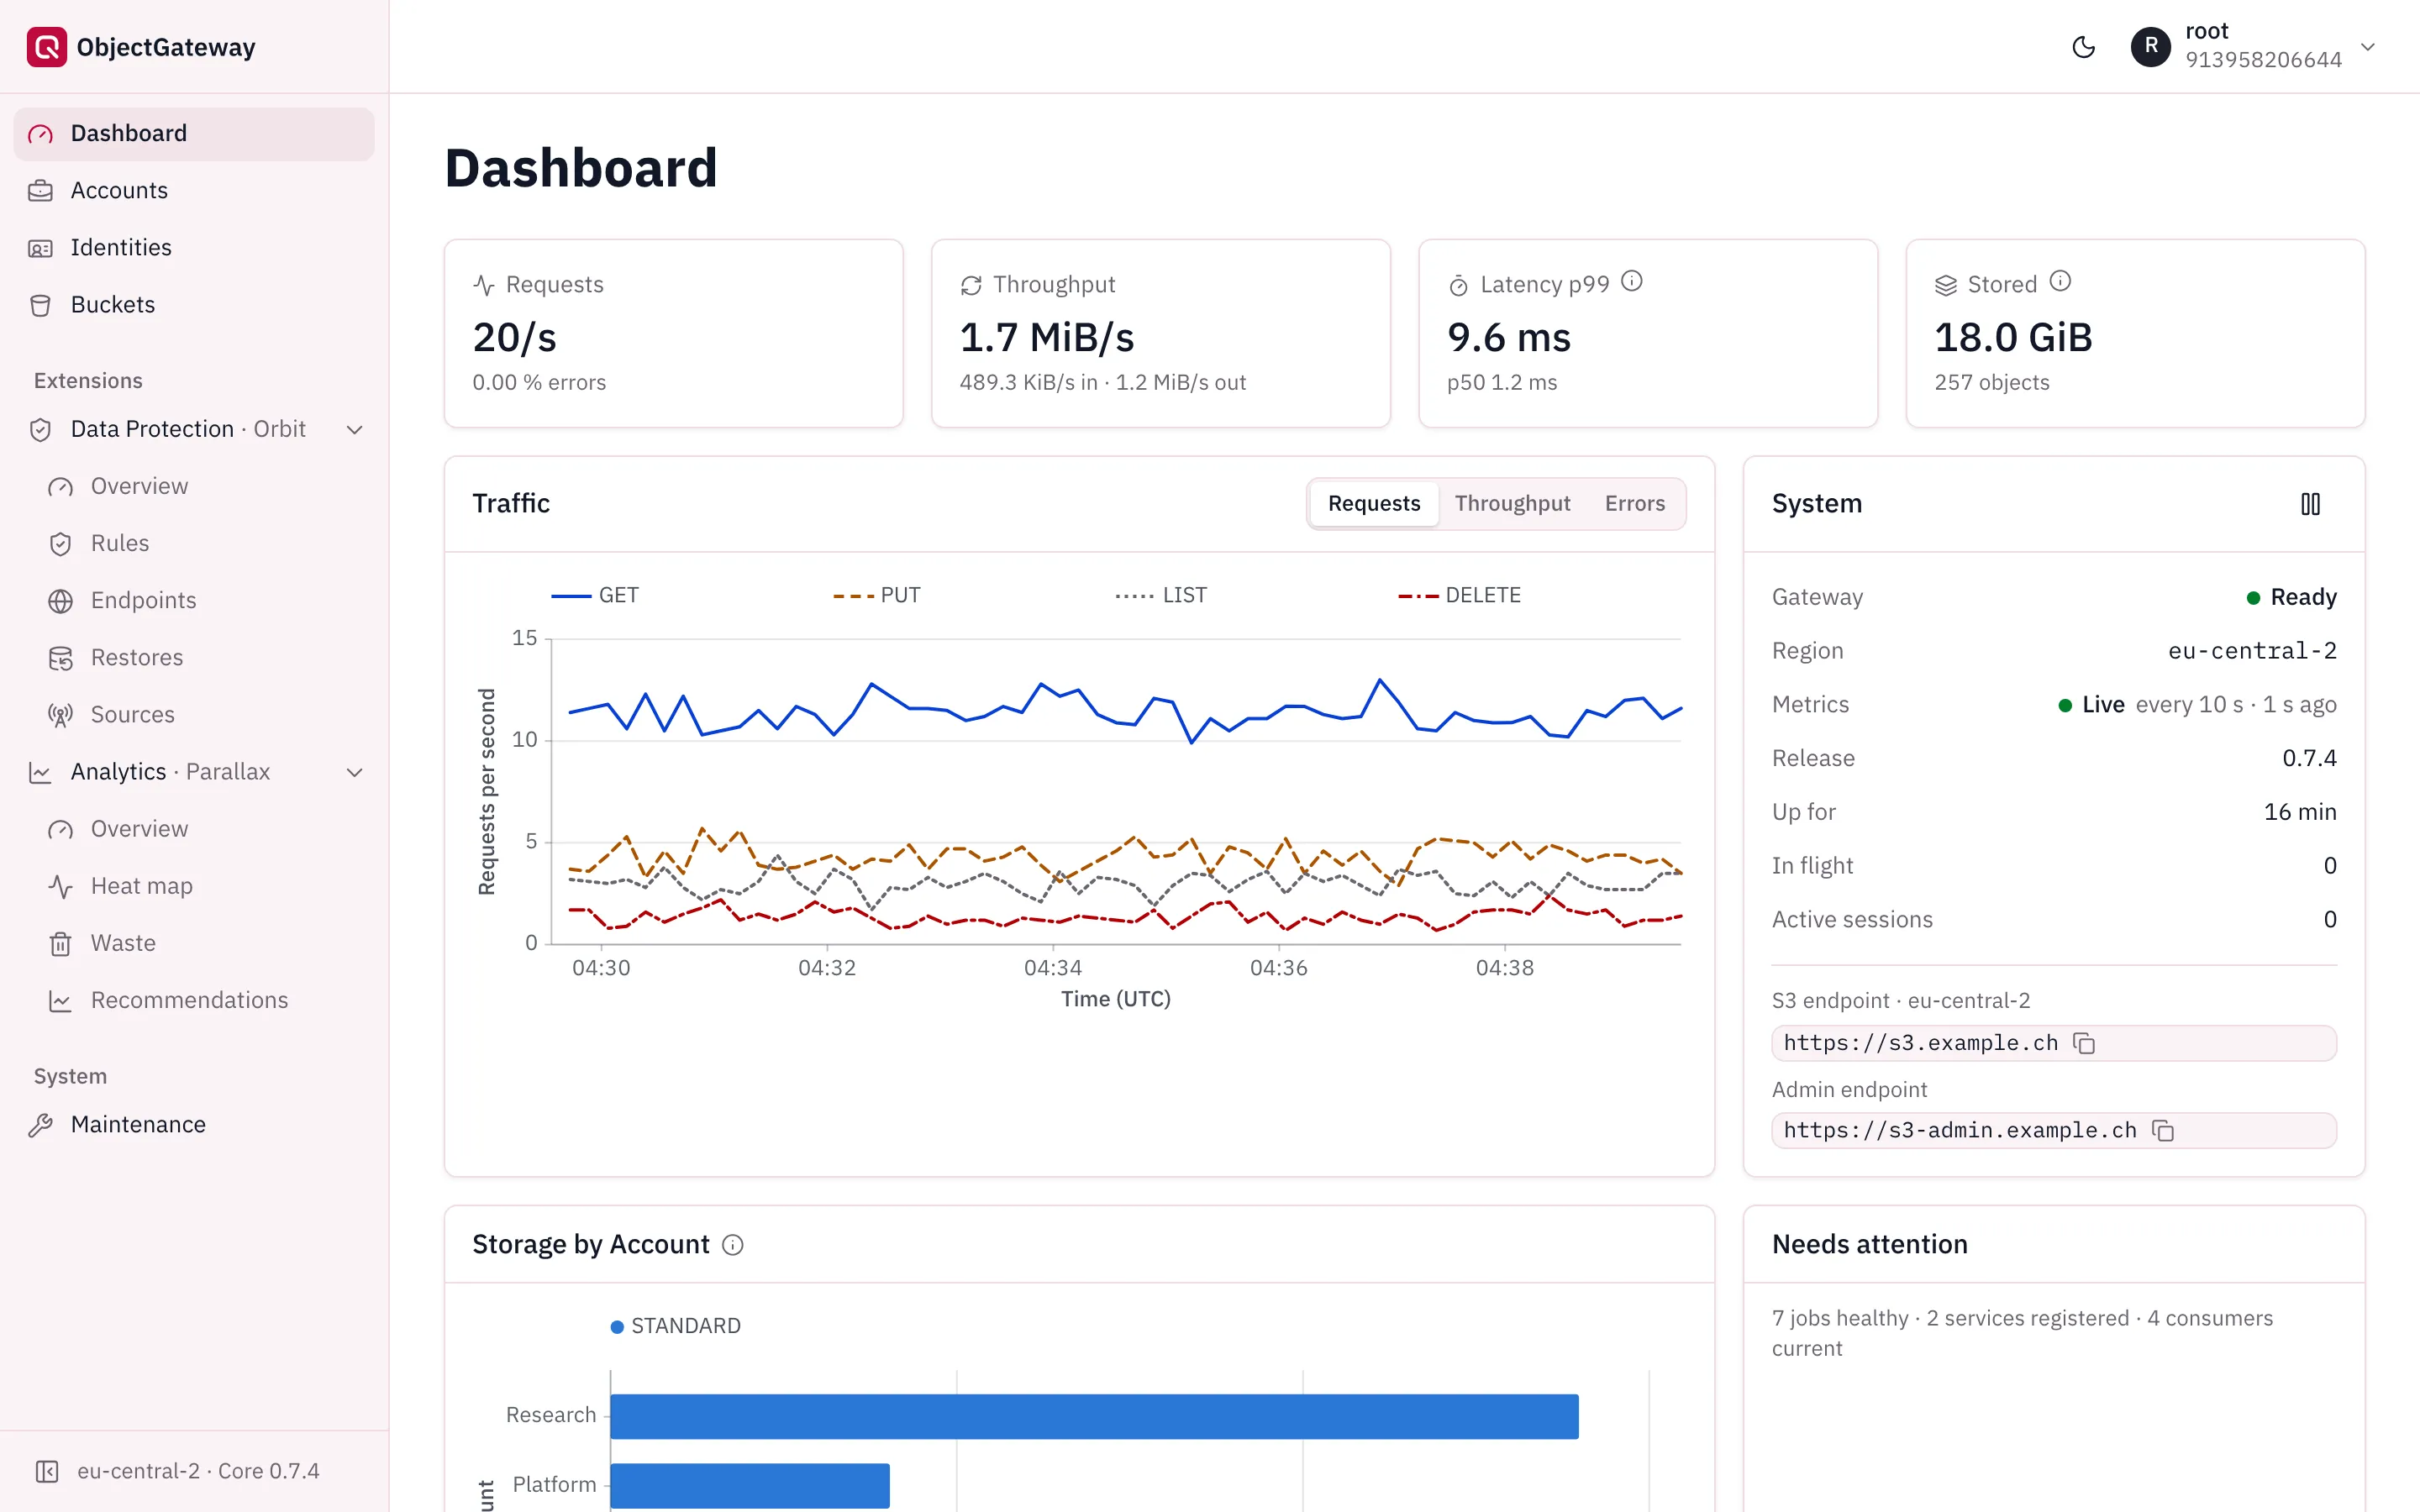The height and width of the screenshot is (1512, 2420).
Task: Collapse the sidebar via footer panel icon
Action: [x=47, y=1471]
